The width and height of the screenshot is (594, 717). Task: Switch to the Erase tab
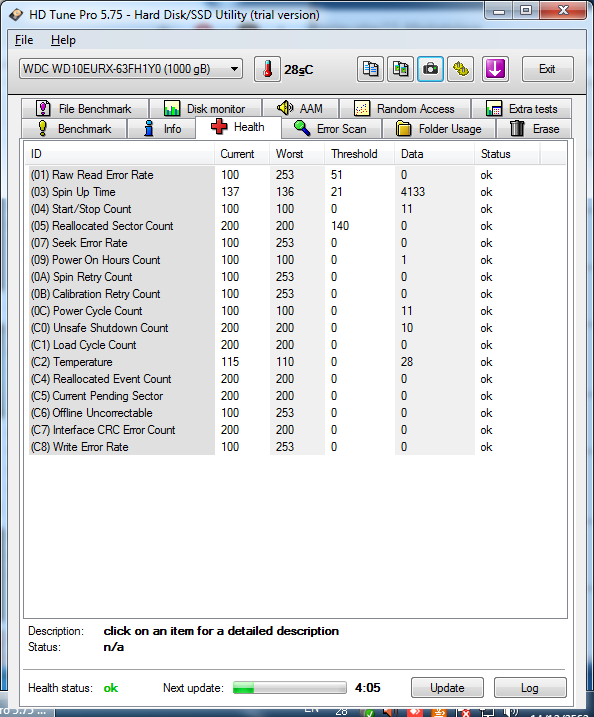534,129
